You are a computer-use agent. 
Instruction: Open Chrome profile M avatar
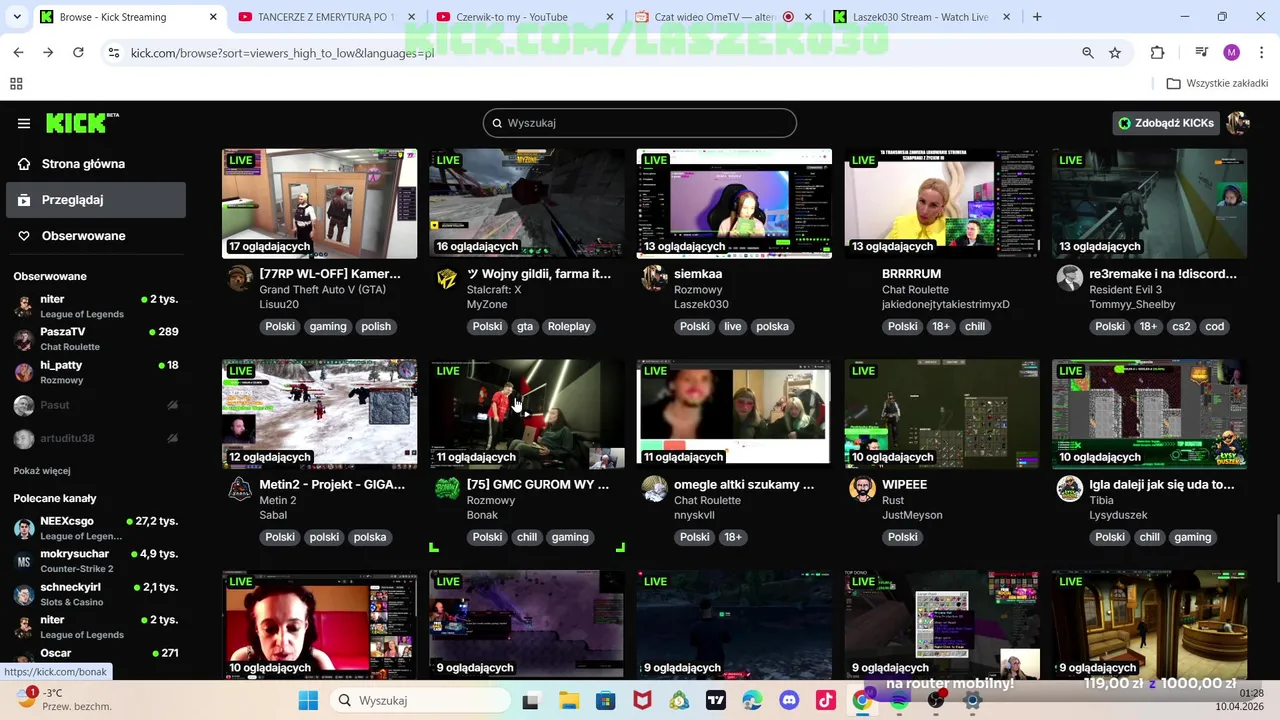click(1231, 52)
